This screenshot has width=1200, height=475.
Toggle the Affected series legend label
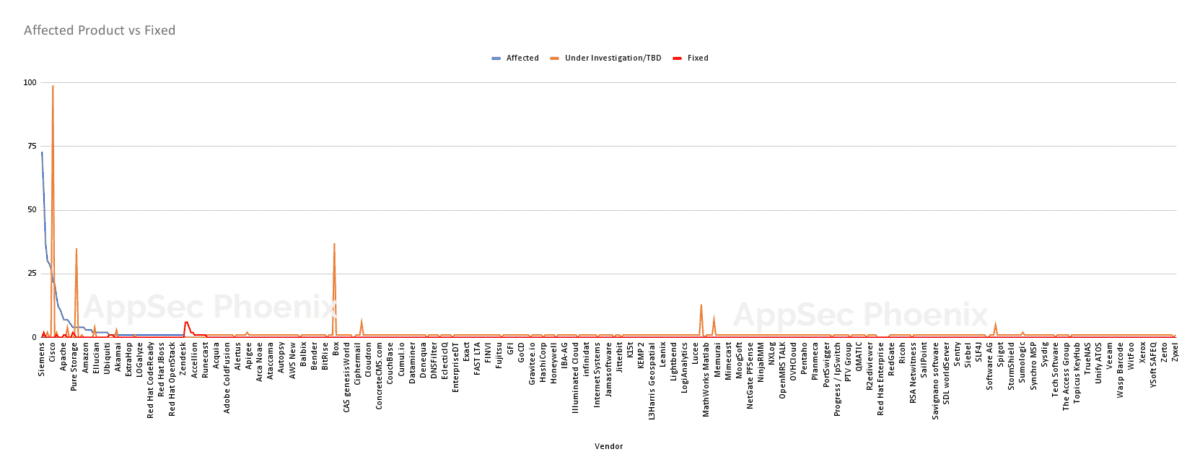[x=522, y=58]
